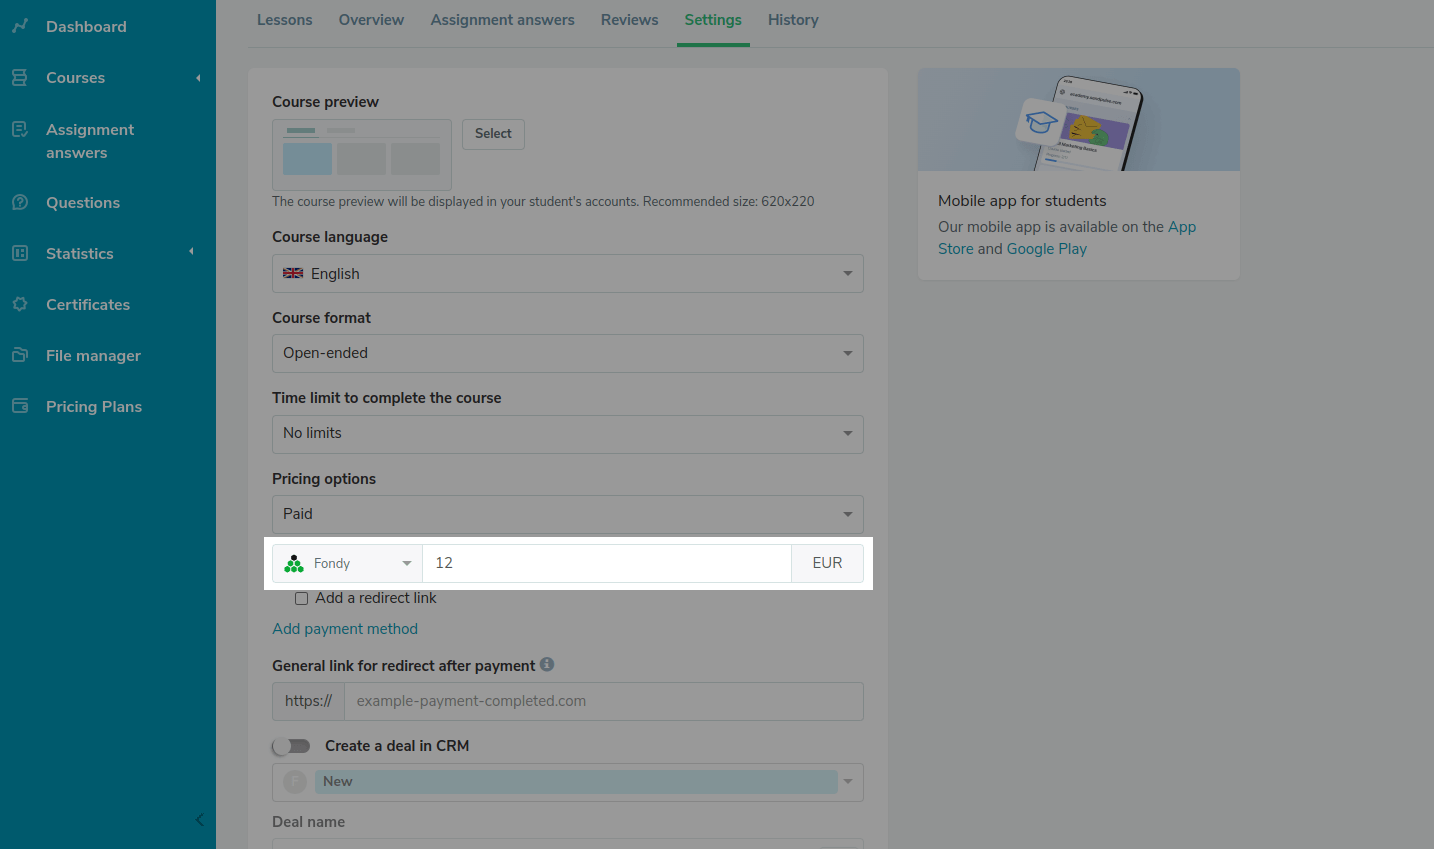
Task: Enable the Create a deal in CRM toggle
Action: (291, 746)
